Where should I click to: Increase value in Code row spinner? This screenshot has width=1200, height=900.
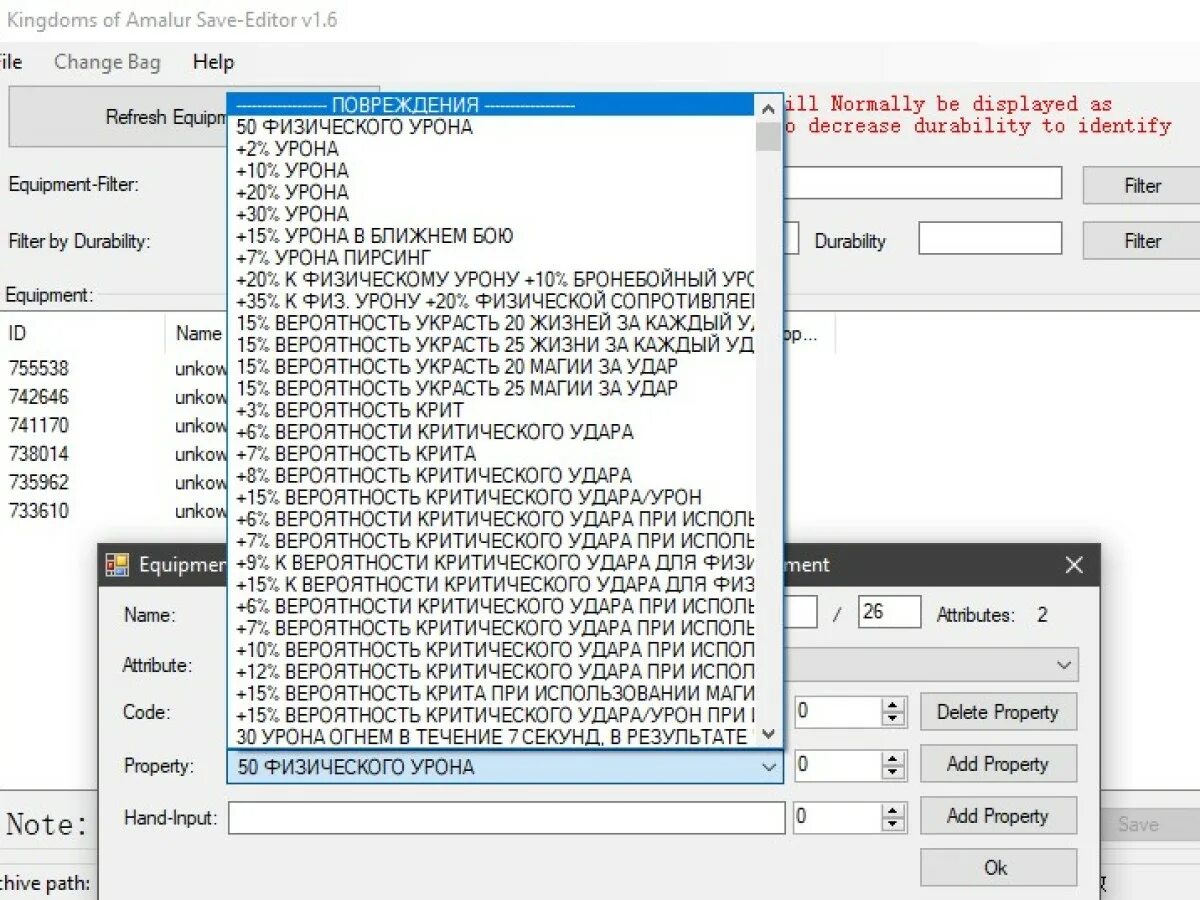coord(892,705)
